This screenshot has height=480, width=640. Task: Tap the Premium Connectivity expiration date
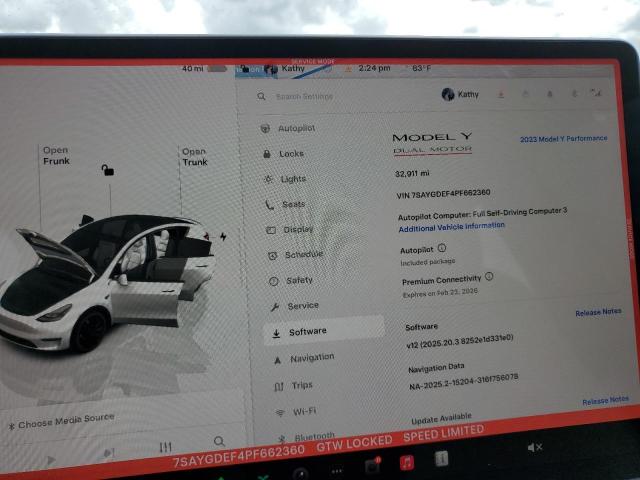point(440,293)
